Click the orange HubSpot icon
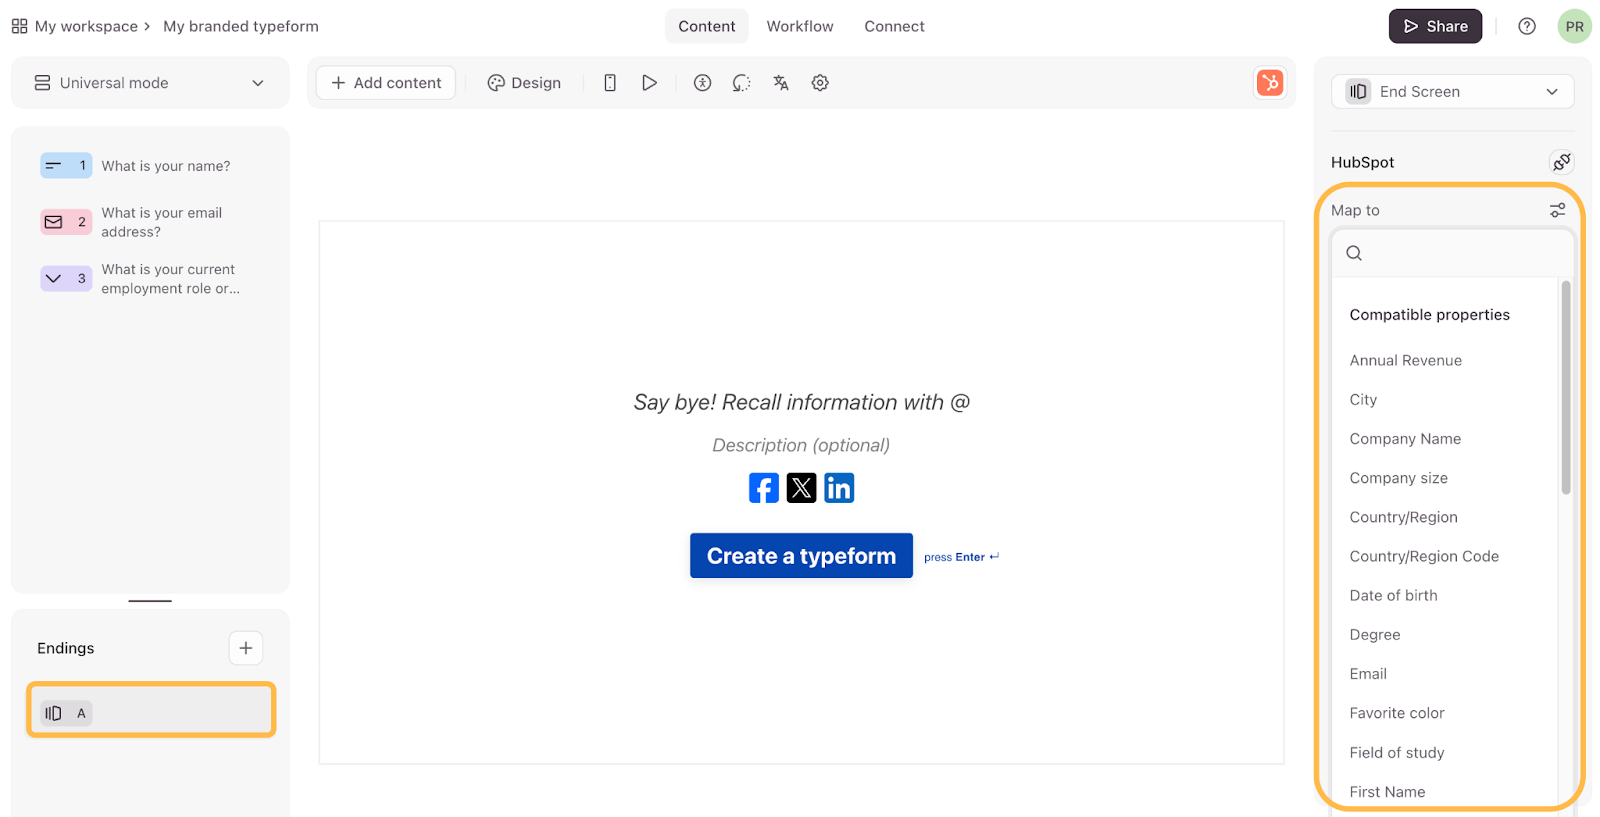This screenshot has width=1600, height=817. coord(1270,83)
